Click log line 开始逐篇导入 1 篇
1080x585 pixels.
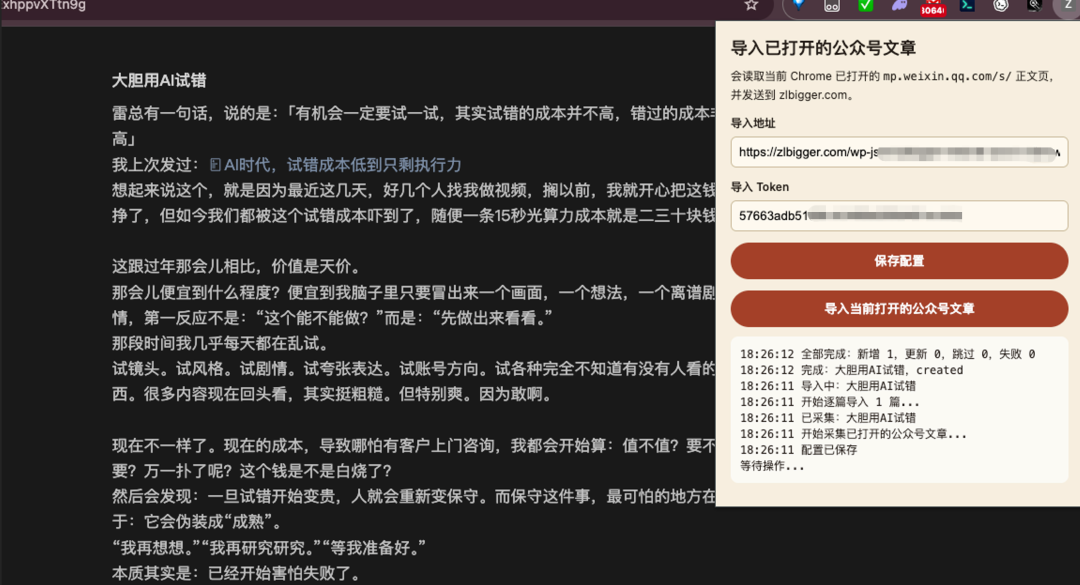(x=830, y=402)
